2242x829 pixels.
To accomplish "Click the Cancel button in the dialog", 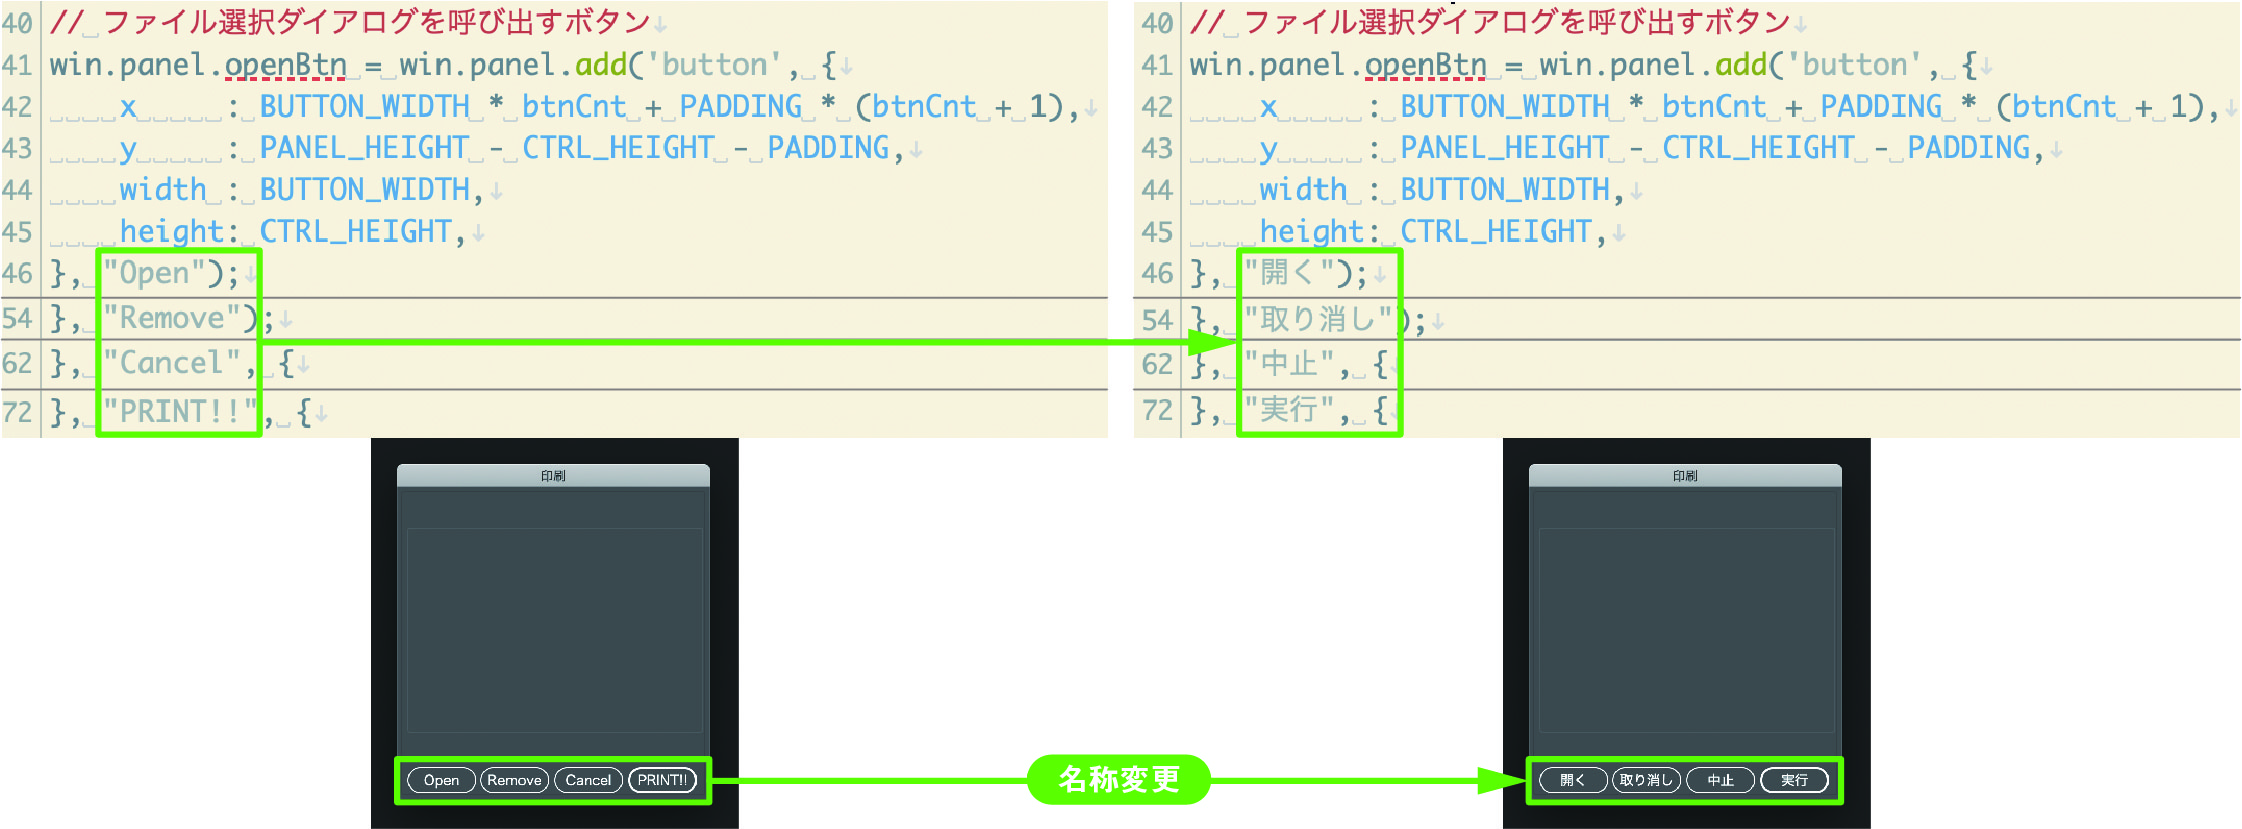I will coord(588,780).
